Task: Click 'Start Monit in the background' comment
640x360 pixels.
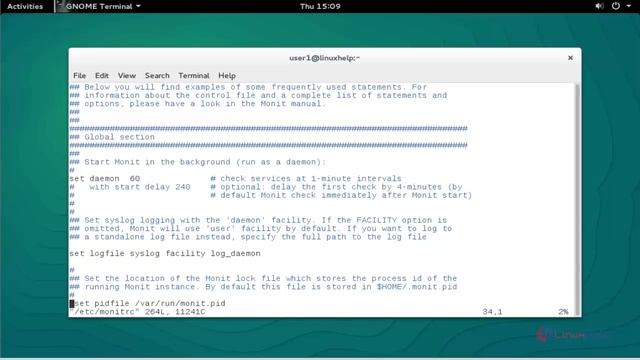Action: click(x=198, y=162)
